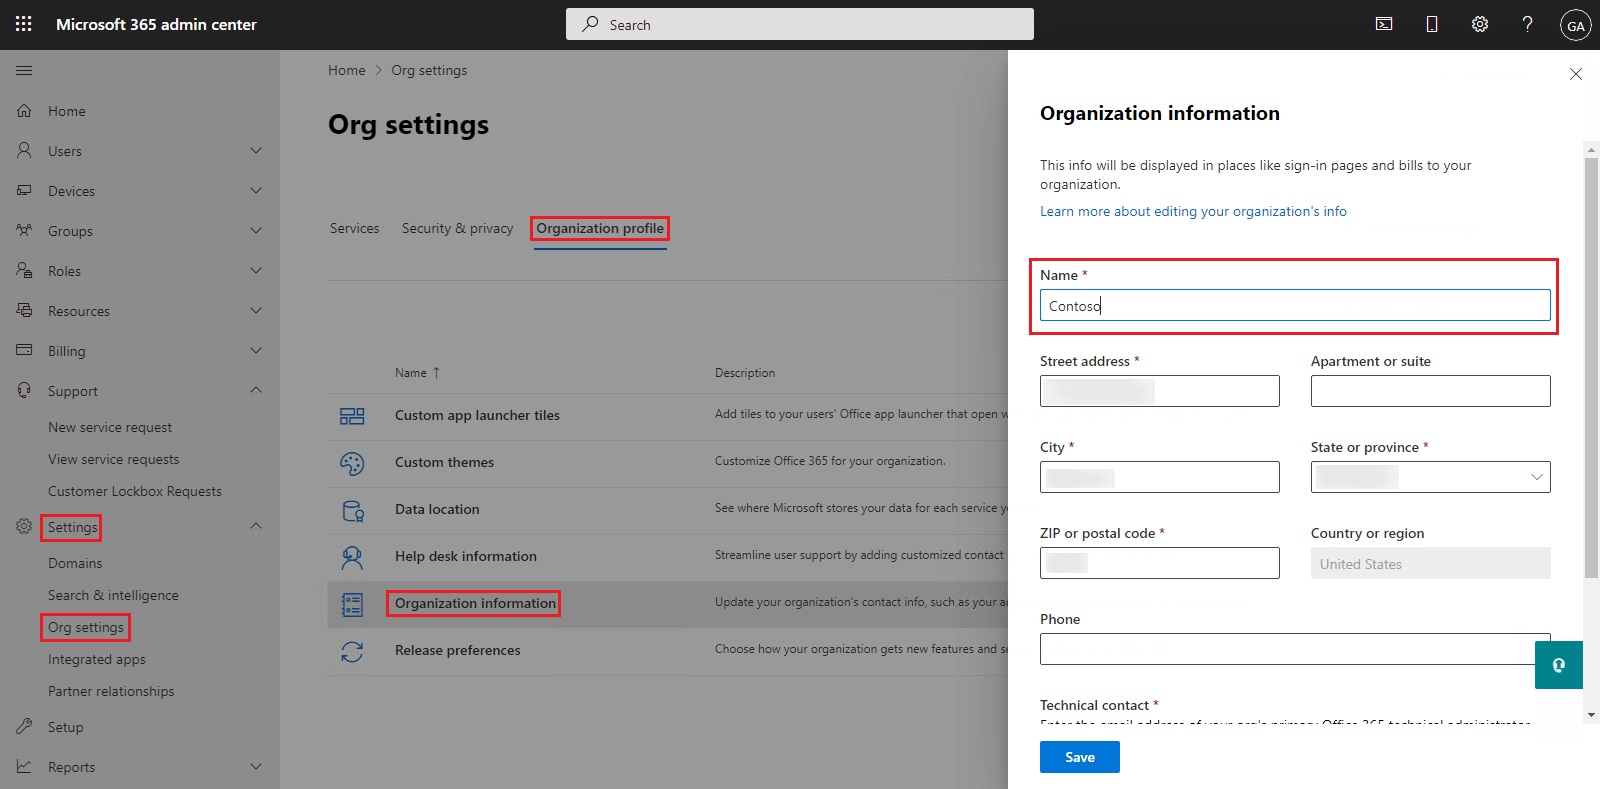The width and height of the screenshot is (1600, 789).
Task: Open the help question mark icon
Action: (1527, 24)
